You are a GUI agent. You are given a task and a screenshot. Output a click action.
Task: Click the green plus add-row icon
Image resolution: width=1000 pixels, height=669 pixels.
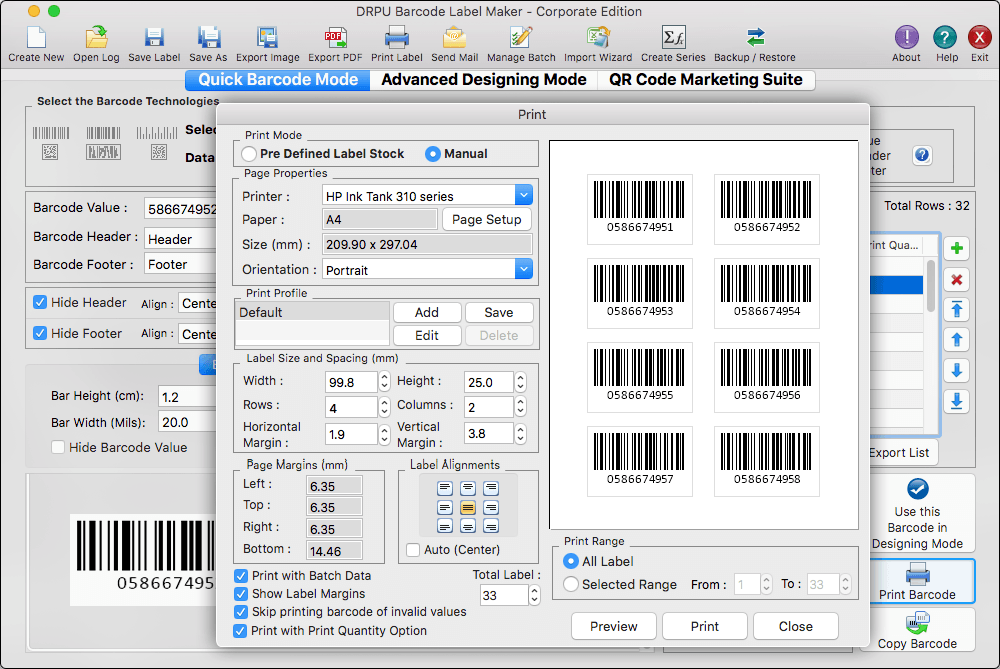(956, 249)
